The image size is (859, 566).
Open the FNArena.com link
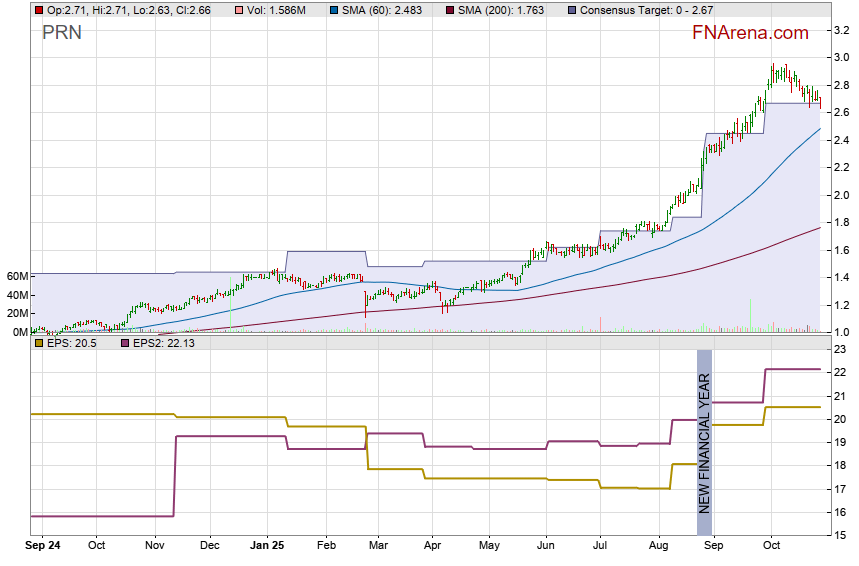click(750, 33)
